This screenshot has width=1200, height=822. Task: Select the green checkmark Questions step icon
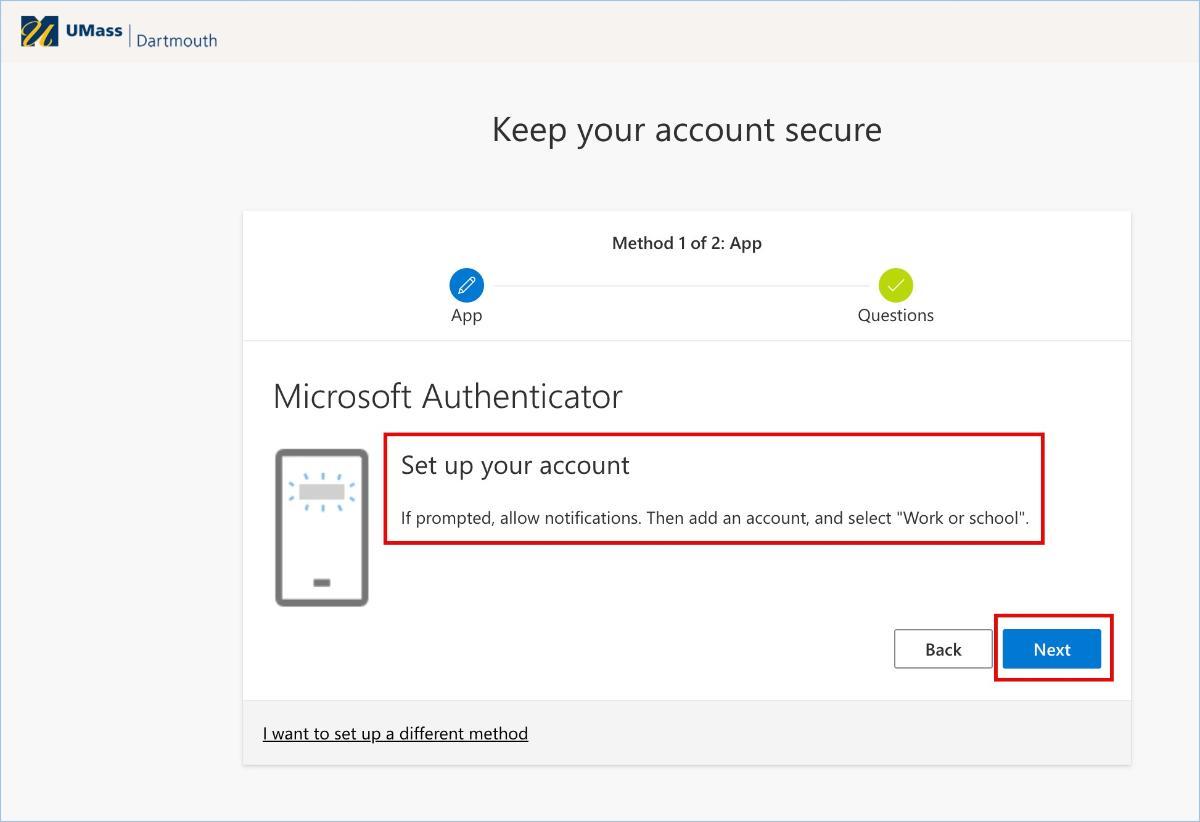point(895,286)
